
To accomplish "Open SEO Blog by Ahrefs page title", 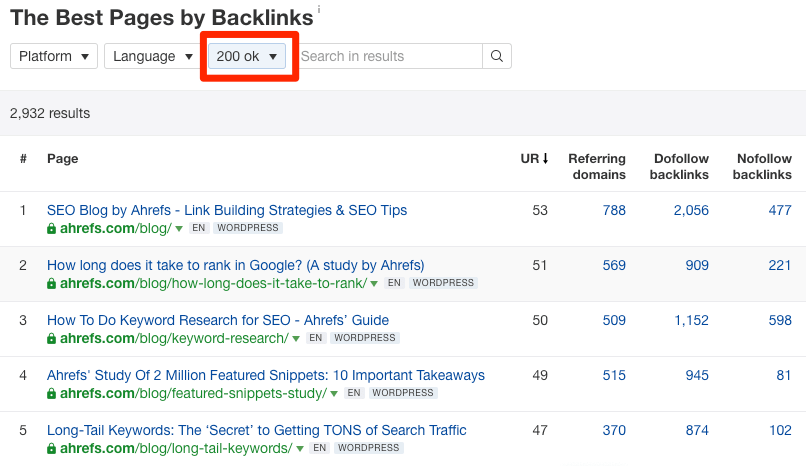I will click(x=227, y=210).
